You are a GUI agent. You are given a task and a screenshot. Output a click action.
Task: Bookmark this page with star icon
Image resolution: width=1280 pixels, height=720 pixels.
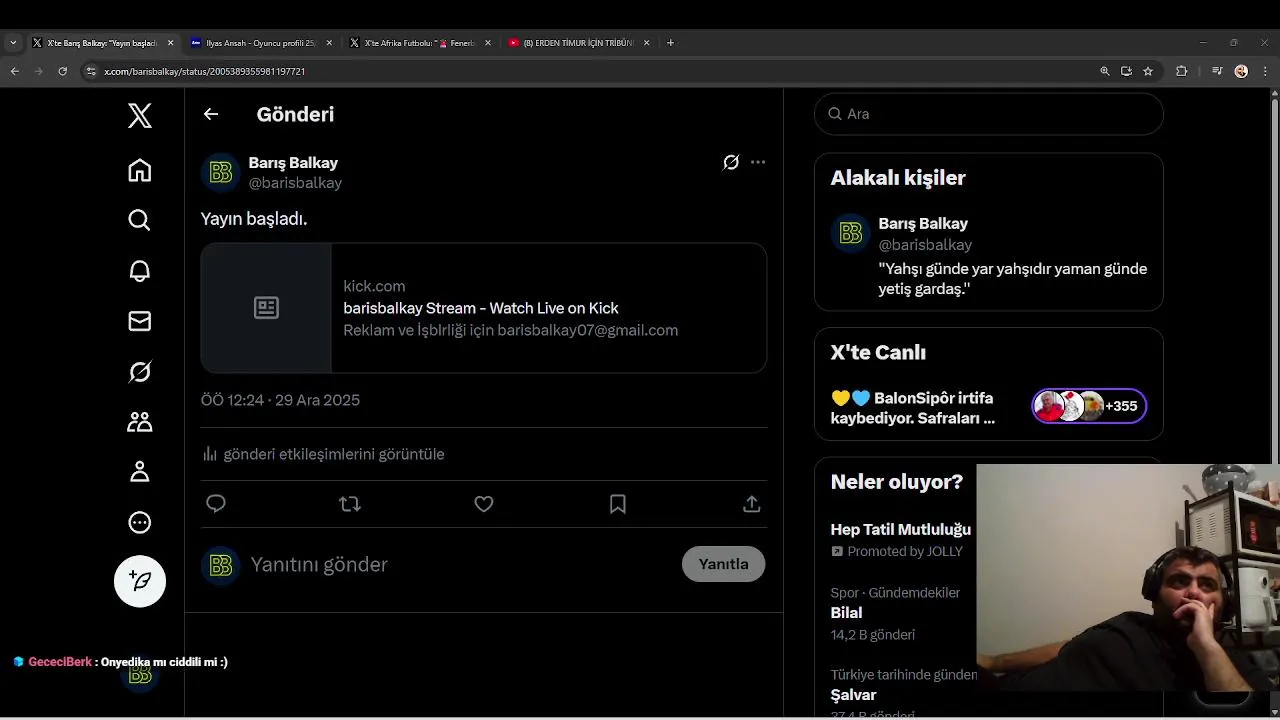pyautogui.click(x=1148, y=71)
